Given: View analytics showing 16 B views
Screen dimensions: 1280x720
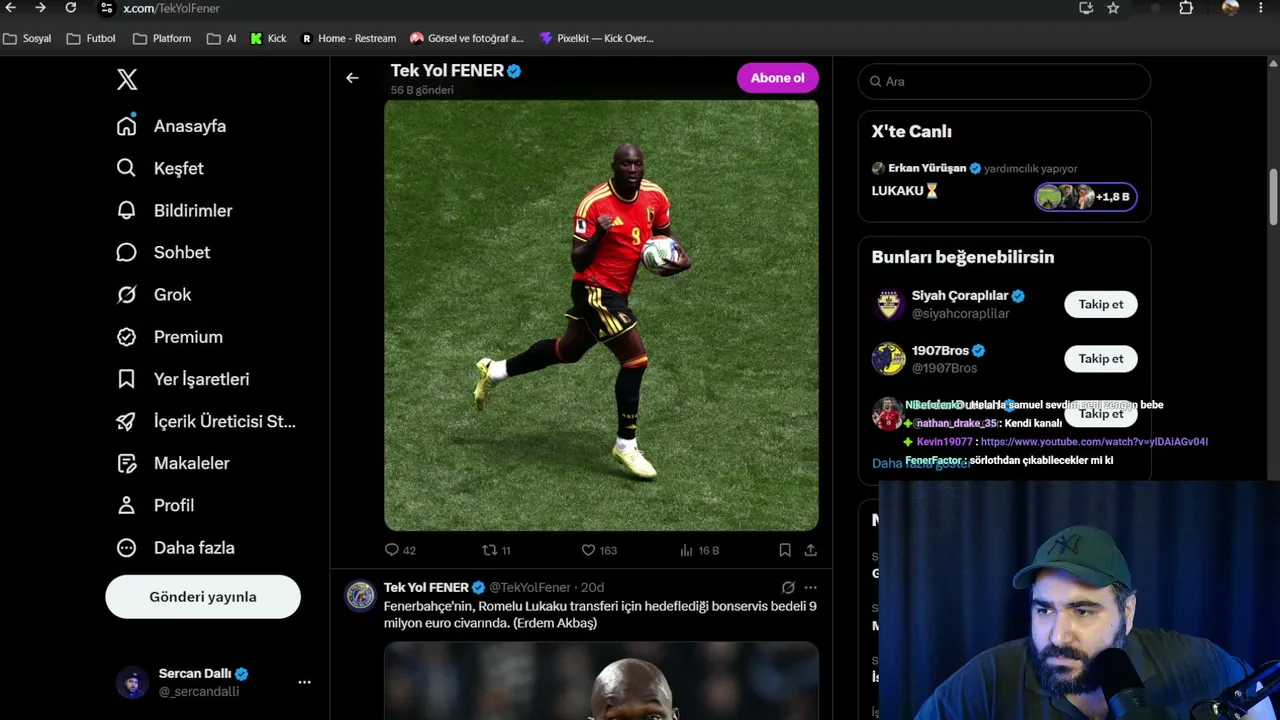Looking at the screenshot, I should coord(699,550).
